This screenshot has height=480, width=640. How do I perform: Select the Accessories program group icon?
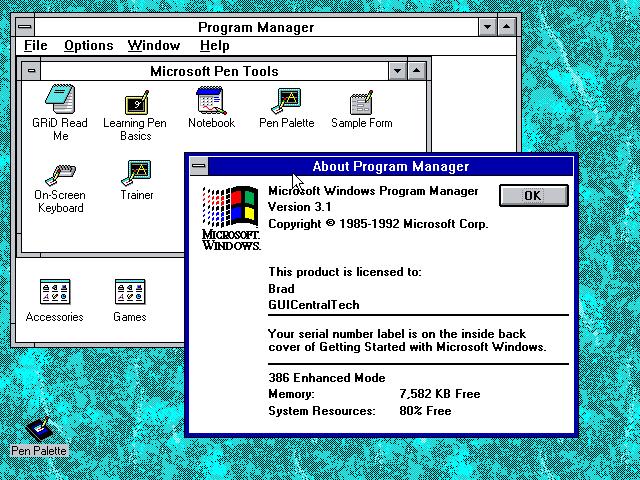(x=55, y=291)
